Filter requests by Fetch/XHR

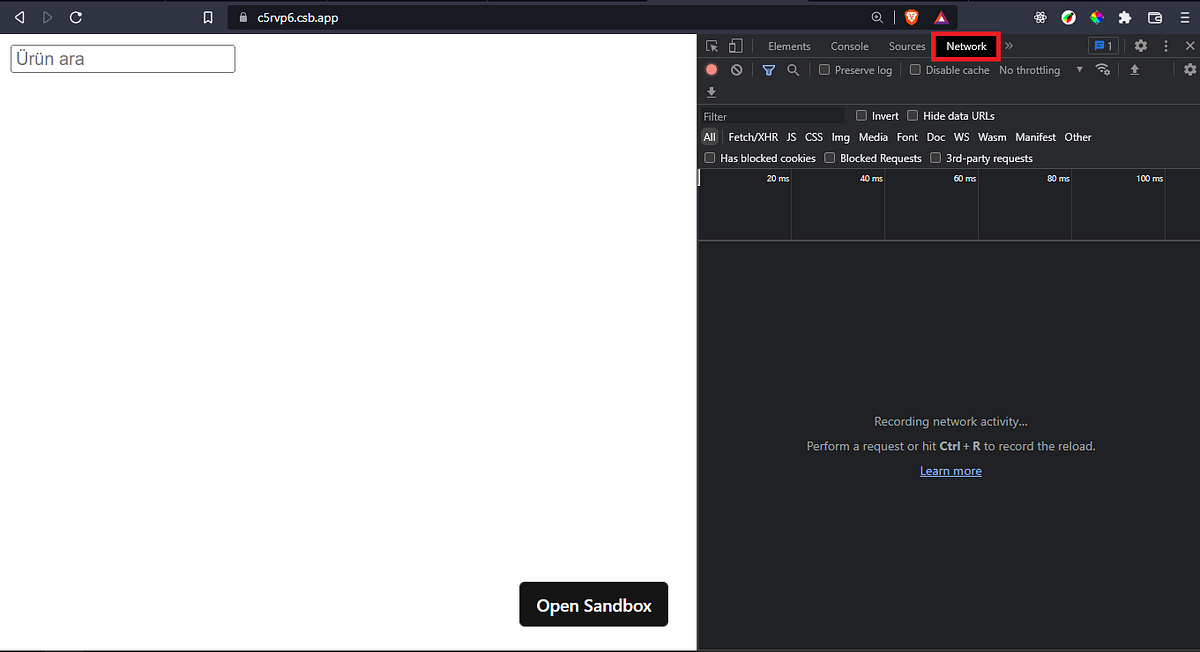click(x=753, y=137)
